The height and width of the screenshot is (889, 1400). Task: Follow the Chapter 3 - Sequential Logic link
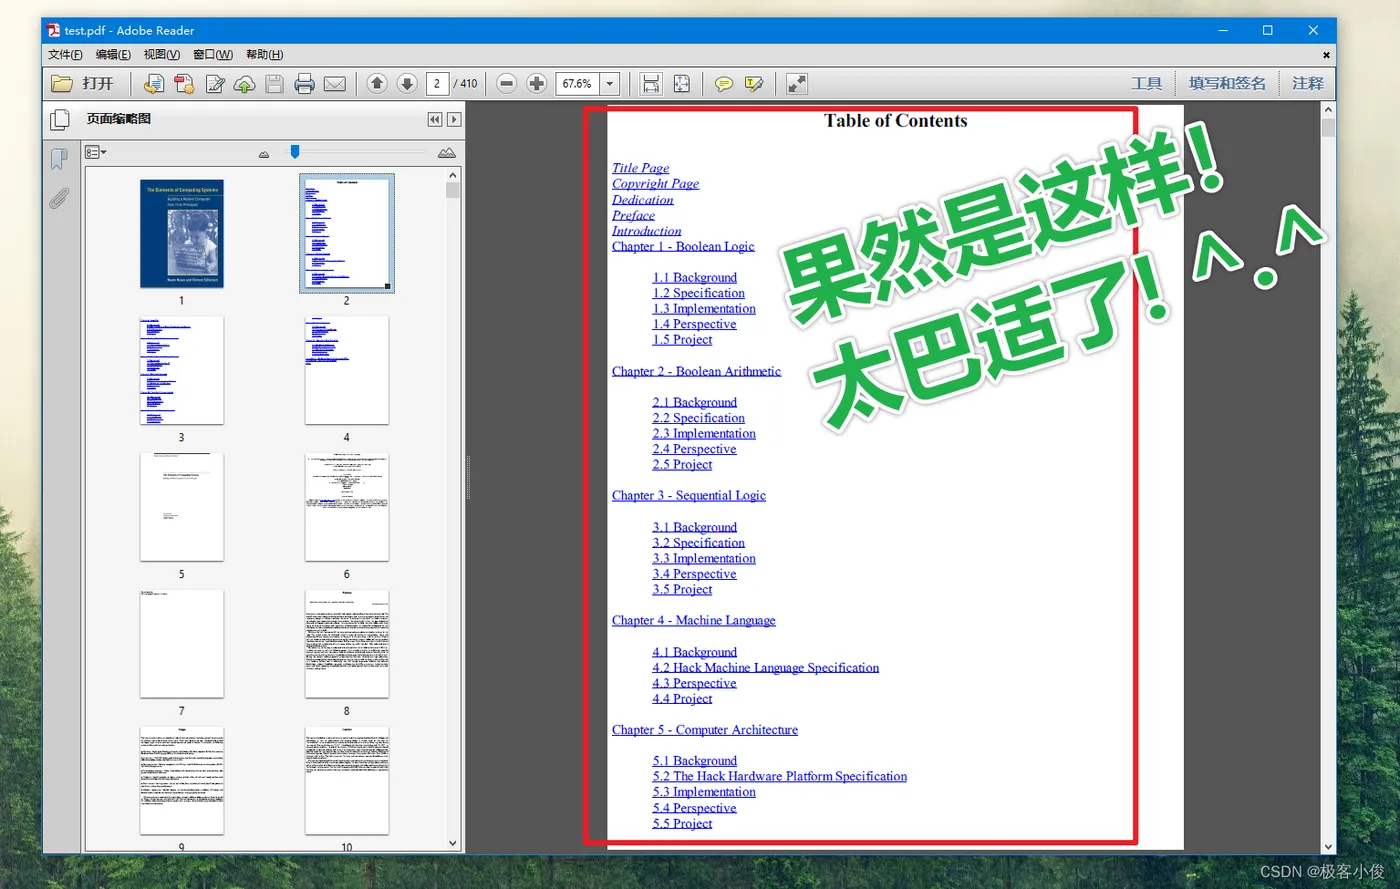(x=688, y=496)
